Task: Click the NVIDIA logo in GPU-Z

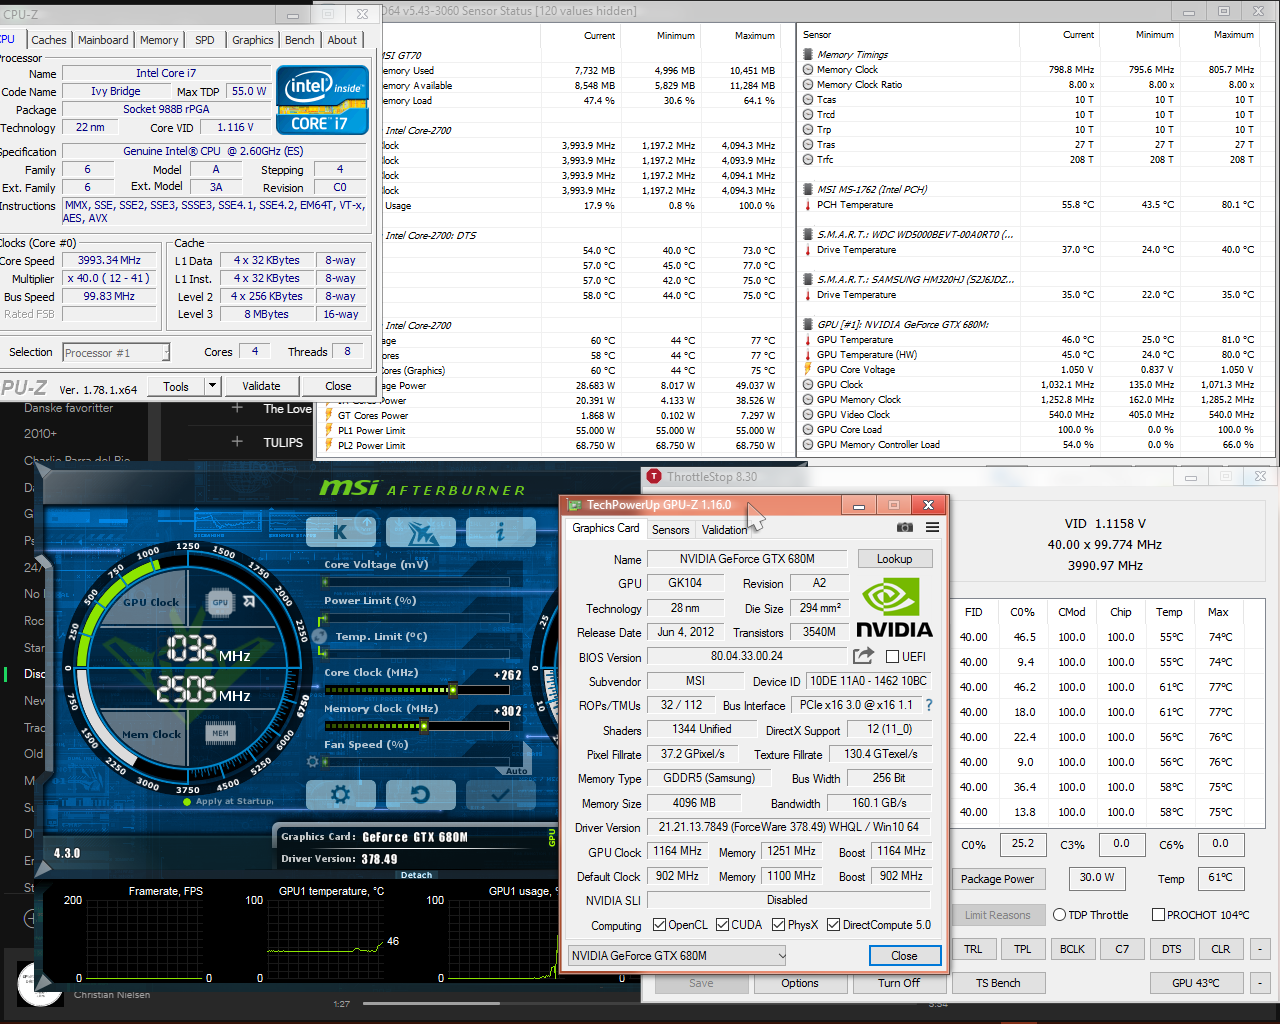Action: pyautogui.click(x=894, y=607)
